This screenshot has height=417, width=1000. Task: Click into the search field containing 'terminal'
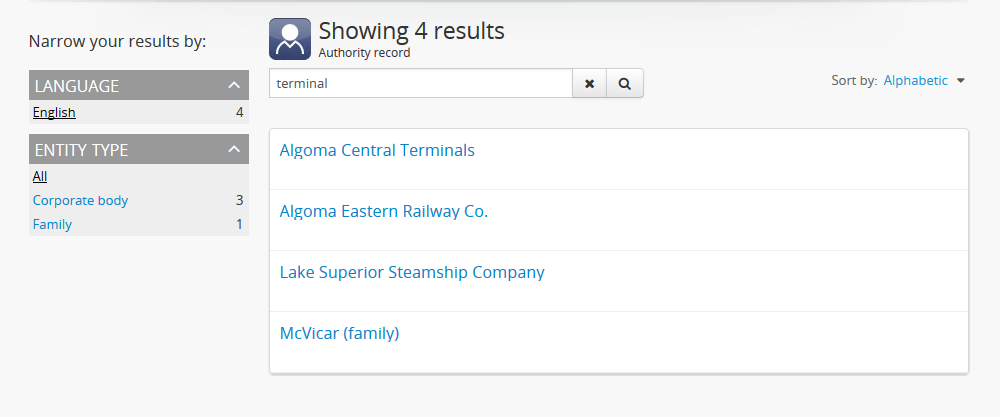click(420, 84)
